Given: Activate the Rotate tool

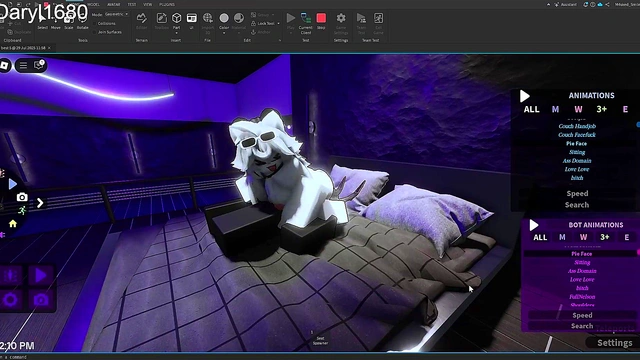Looking at the screenshot, I should pyautogui.click(x=82, y=22).
